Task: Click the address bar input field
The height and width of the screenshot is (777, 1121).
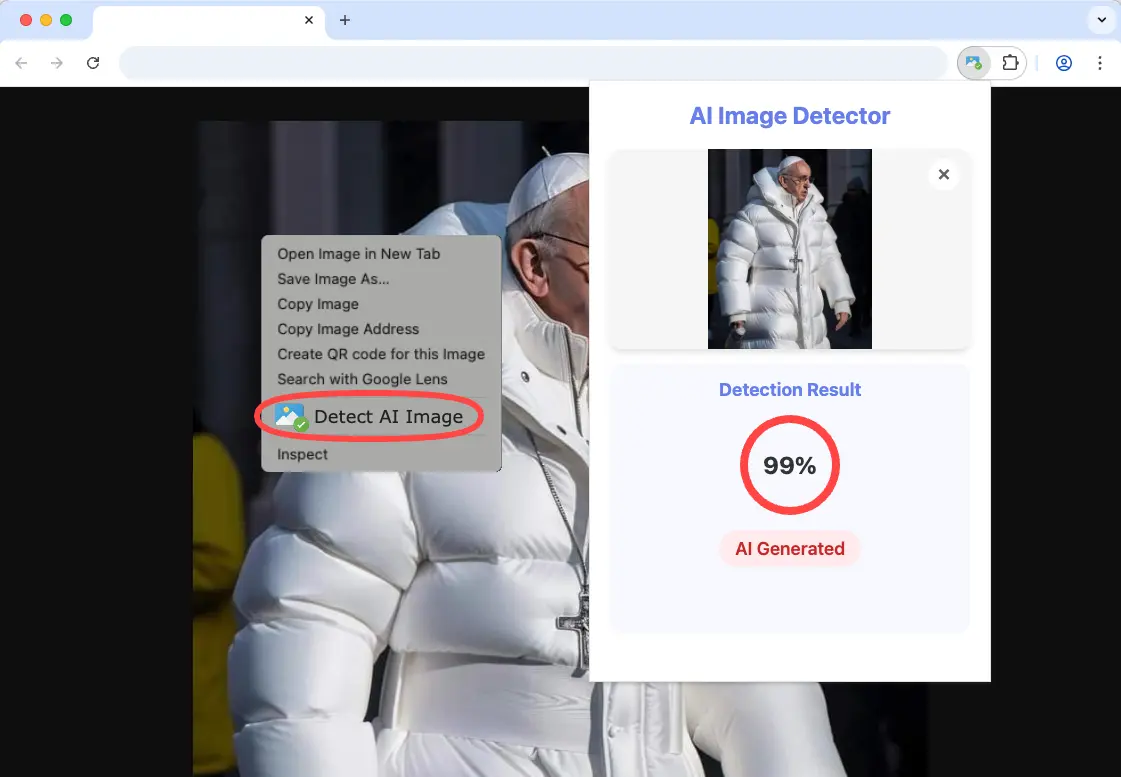Action: (532, 63)
